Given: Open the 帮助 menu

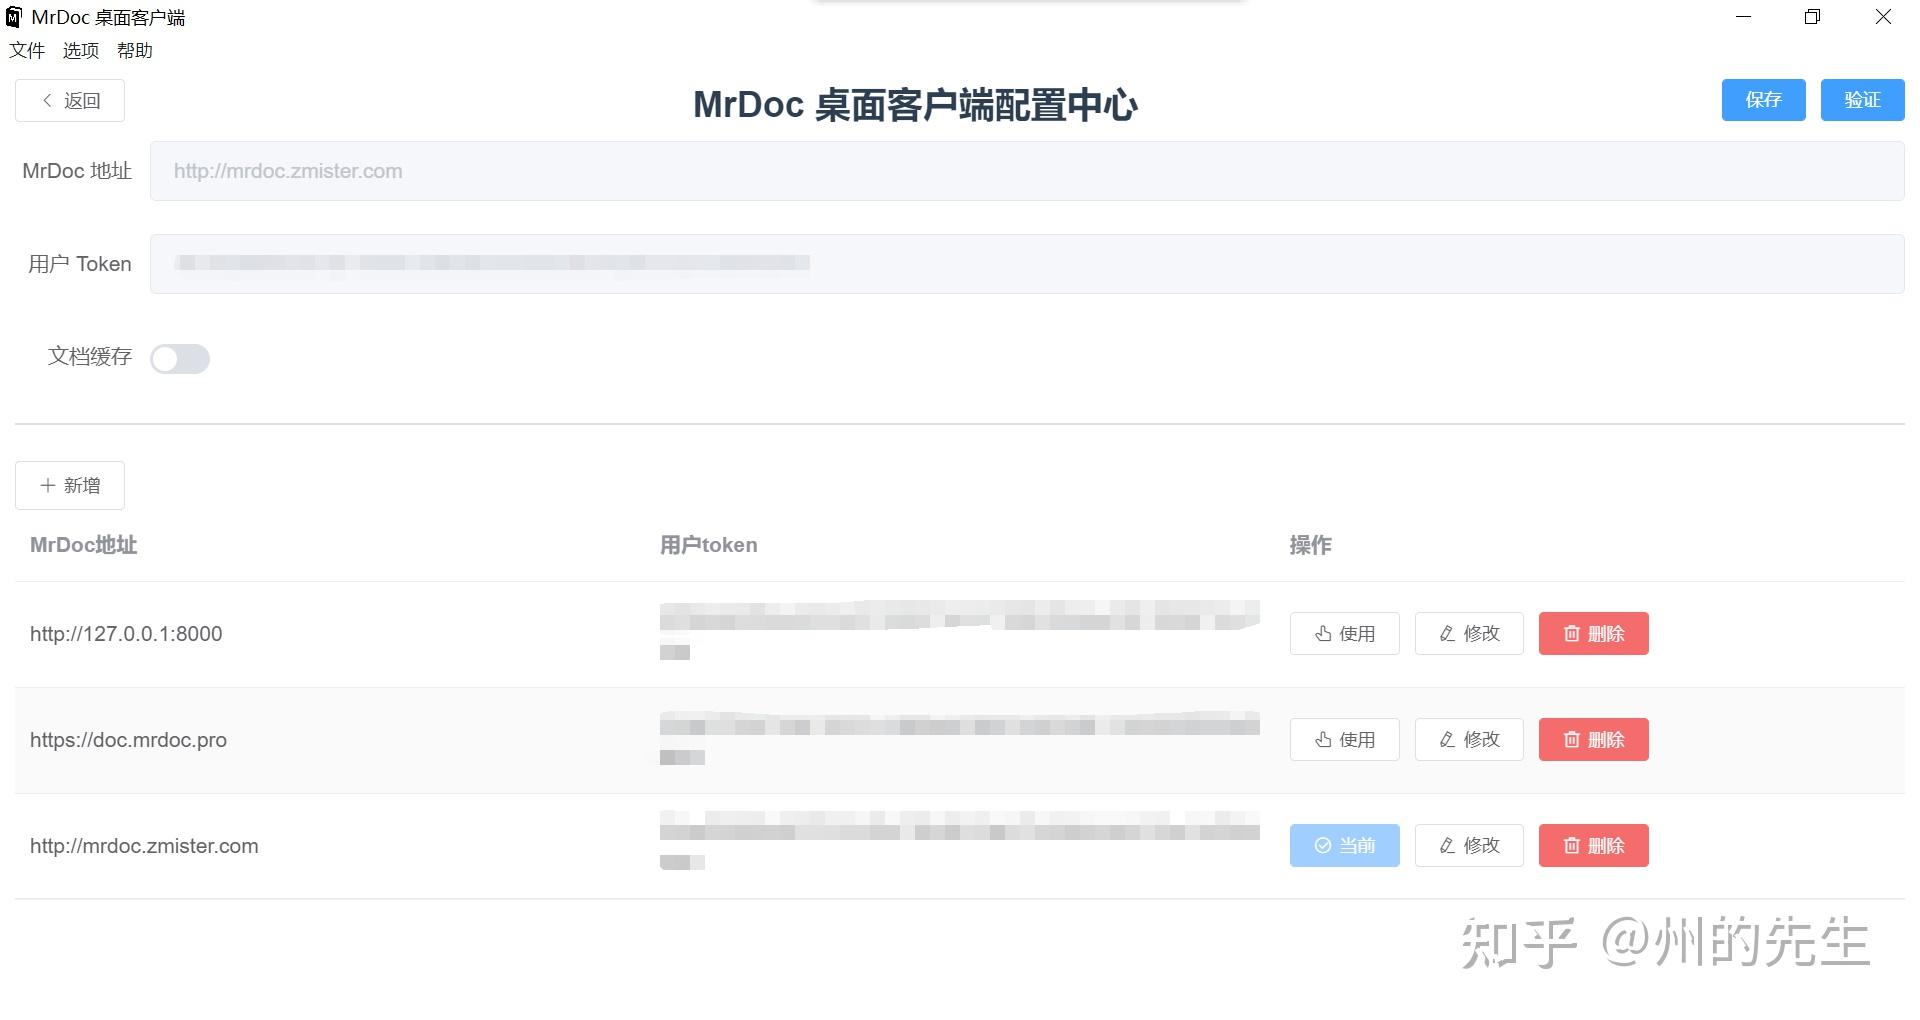Looking at the screenshot, I should pos(135,50).
